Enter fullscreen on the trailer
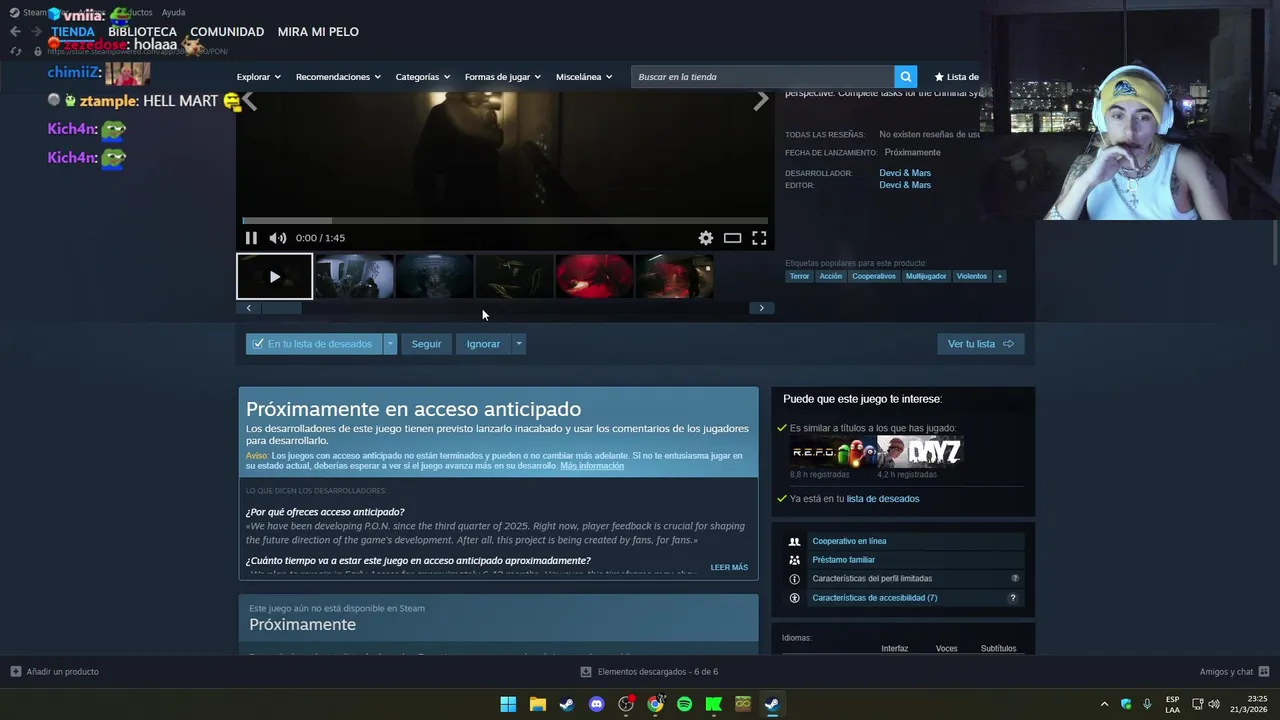 point(759,238)
